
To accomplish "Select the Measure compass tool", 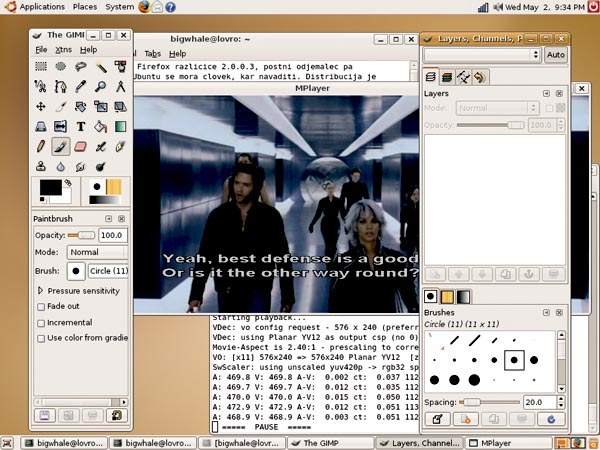I will click(121, 86).
